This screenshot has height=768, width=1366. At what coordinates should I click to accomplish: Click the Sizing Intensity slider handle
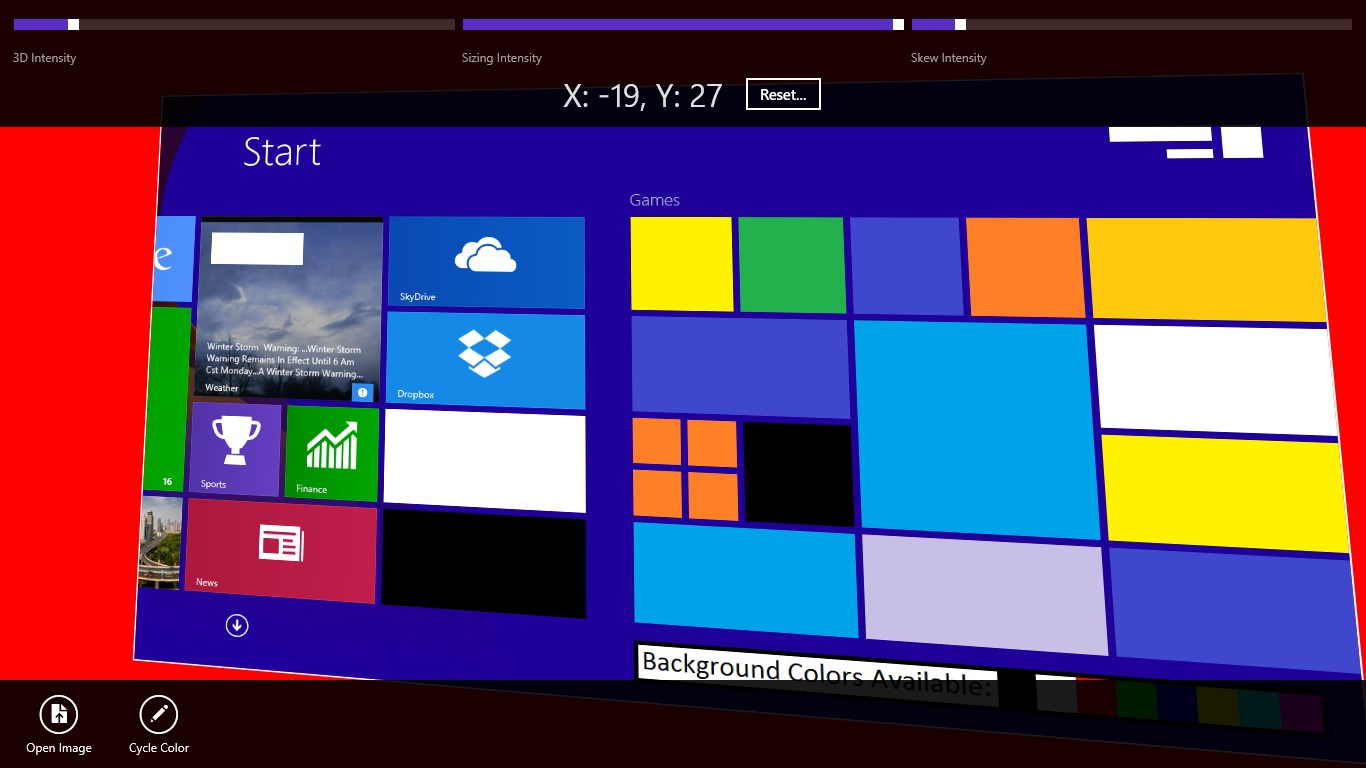pyautogui.click(x=898, y=24)
